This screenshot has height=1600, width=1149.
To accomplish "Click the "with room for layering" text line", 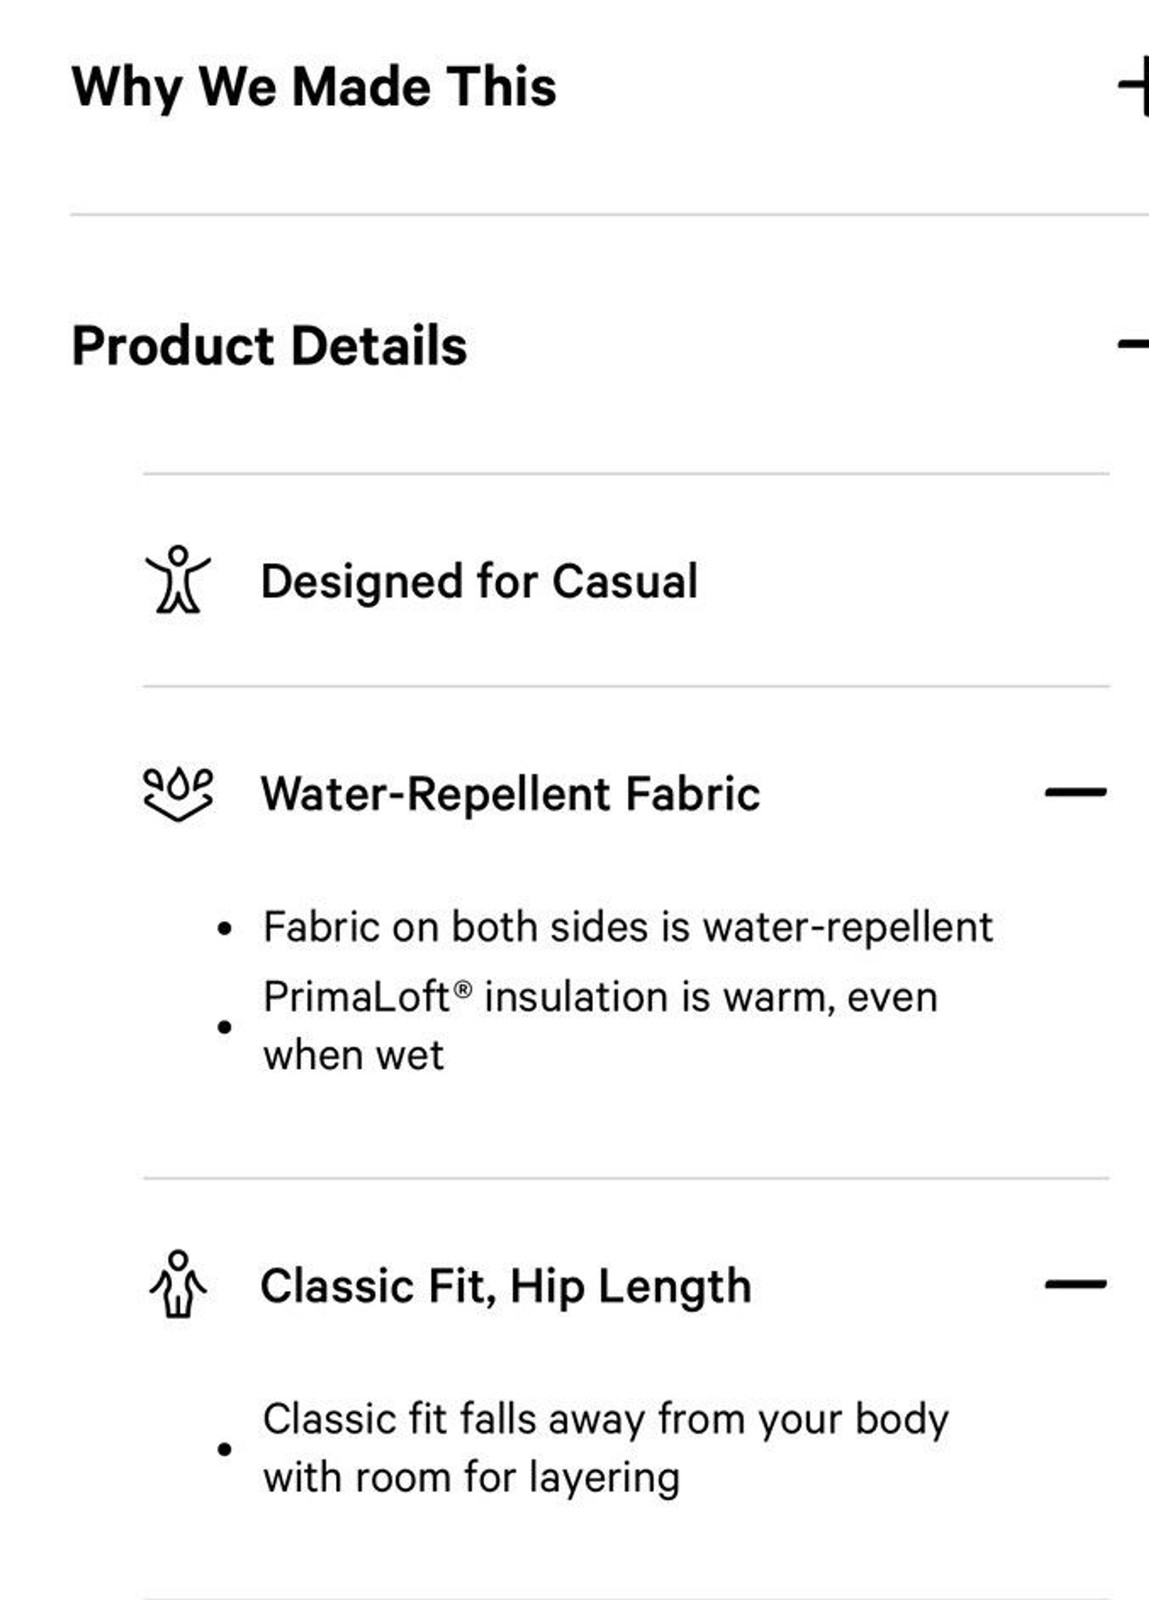I will (471, 1477).
